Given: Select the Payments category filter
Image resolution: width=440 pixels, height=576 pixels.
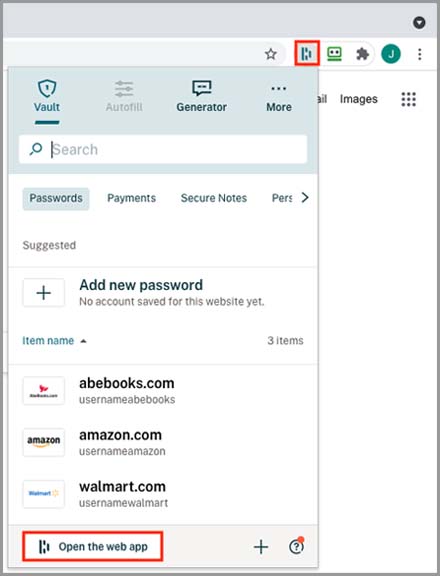Looking at the screenshot, I should [131, 198].
